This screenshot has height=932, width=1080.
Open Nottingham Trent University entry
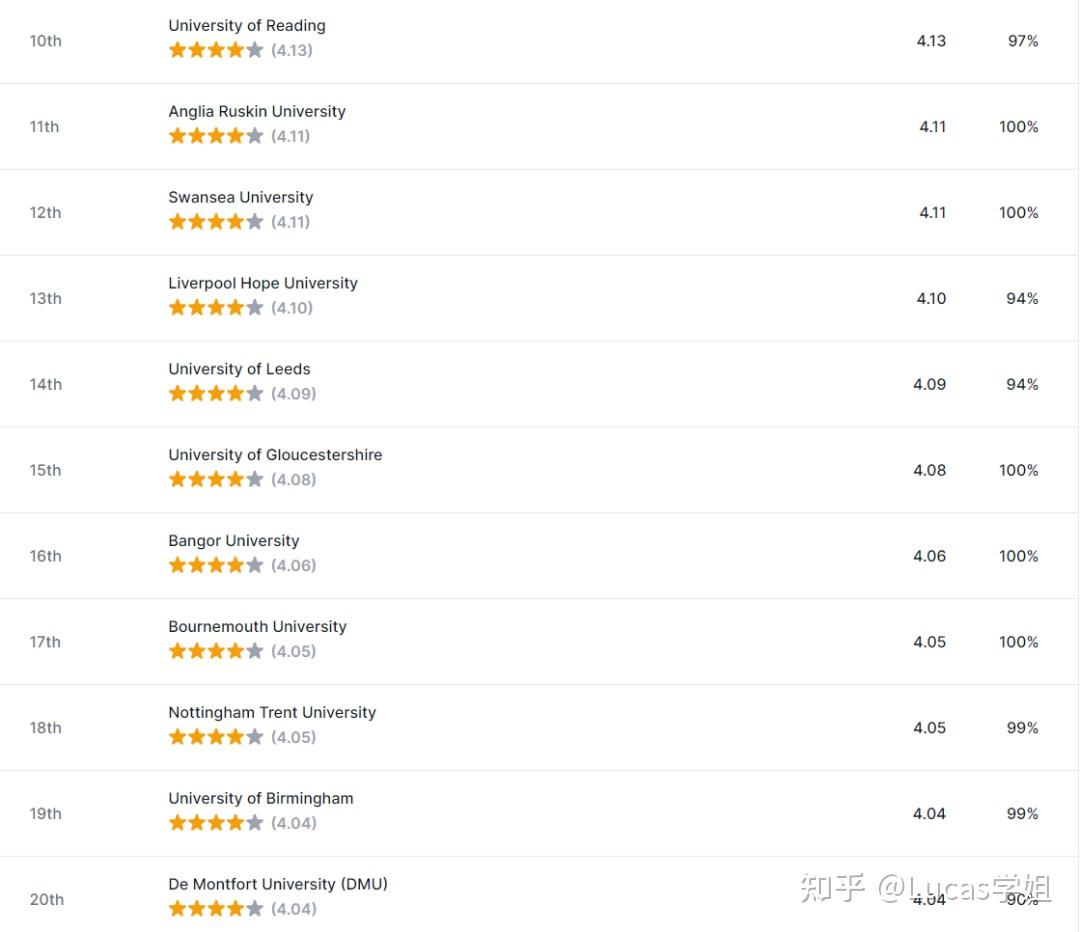tap(272, 714)
